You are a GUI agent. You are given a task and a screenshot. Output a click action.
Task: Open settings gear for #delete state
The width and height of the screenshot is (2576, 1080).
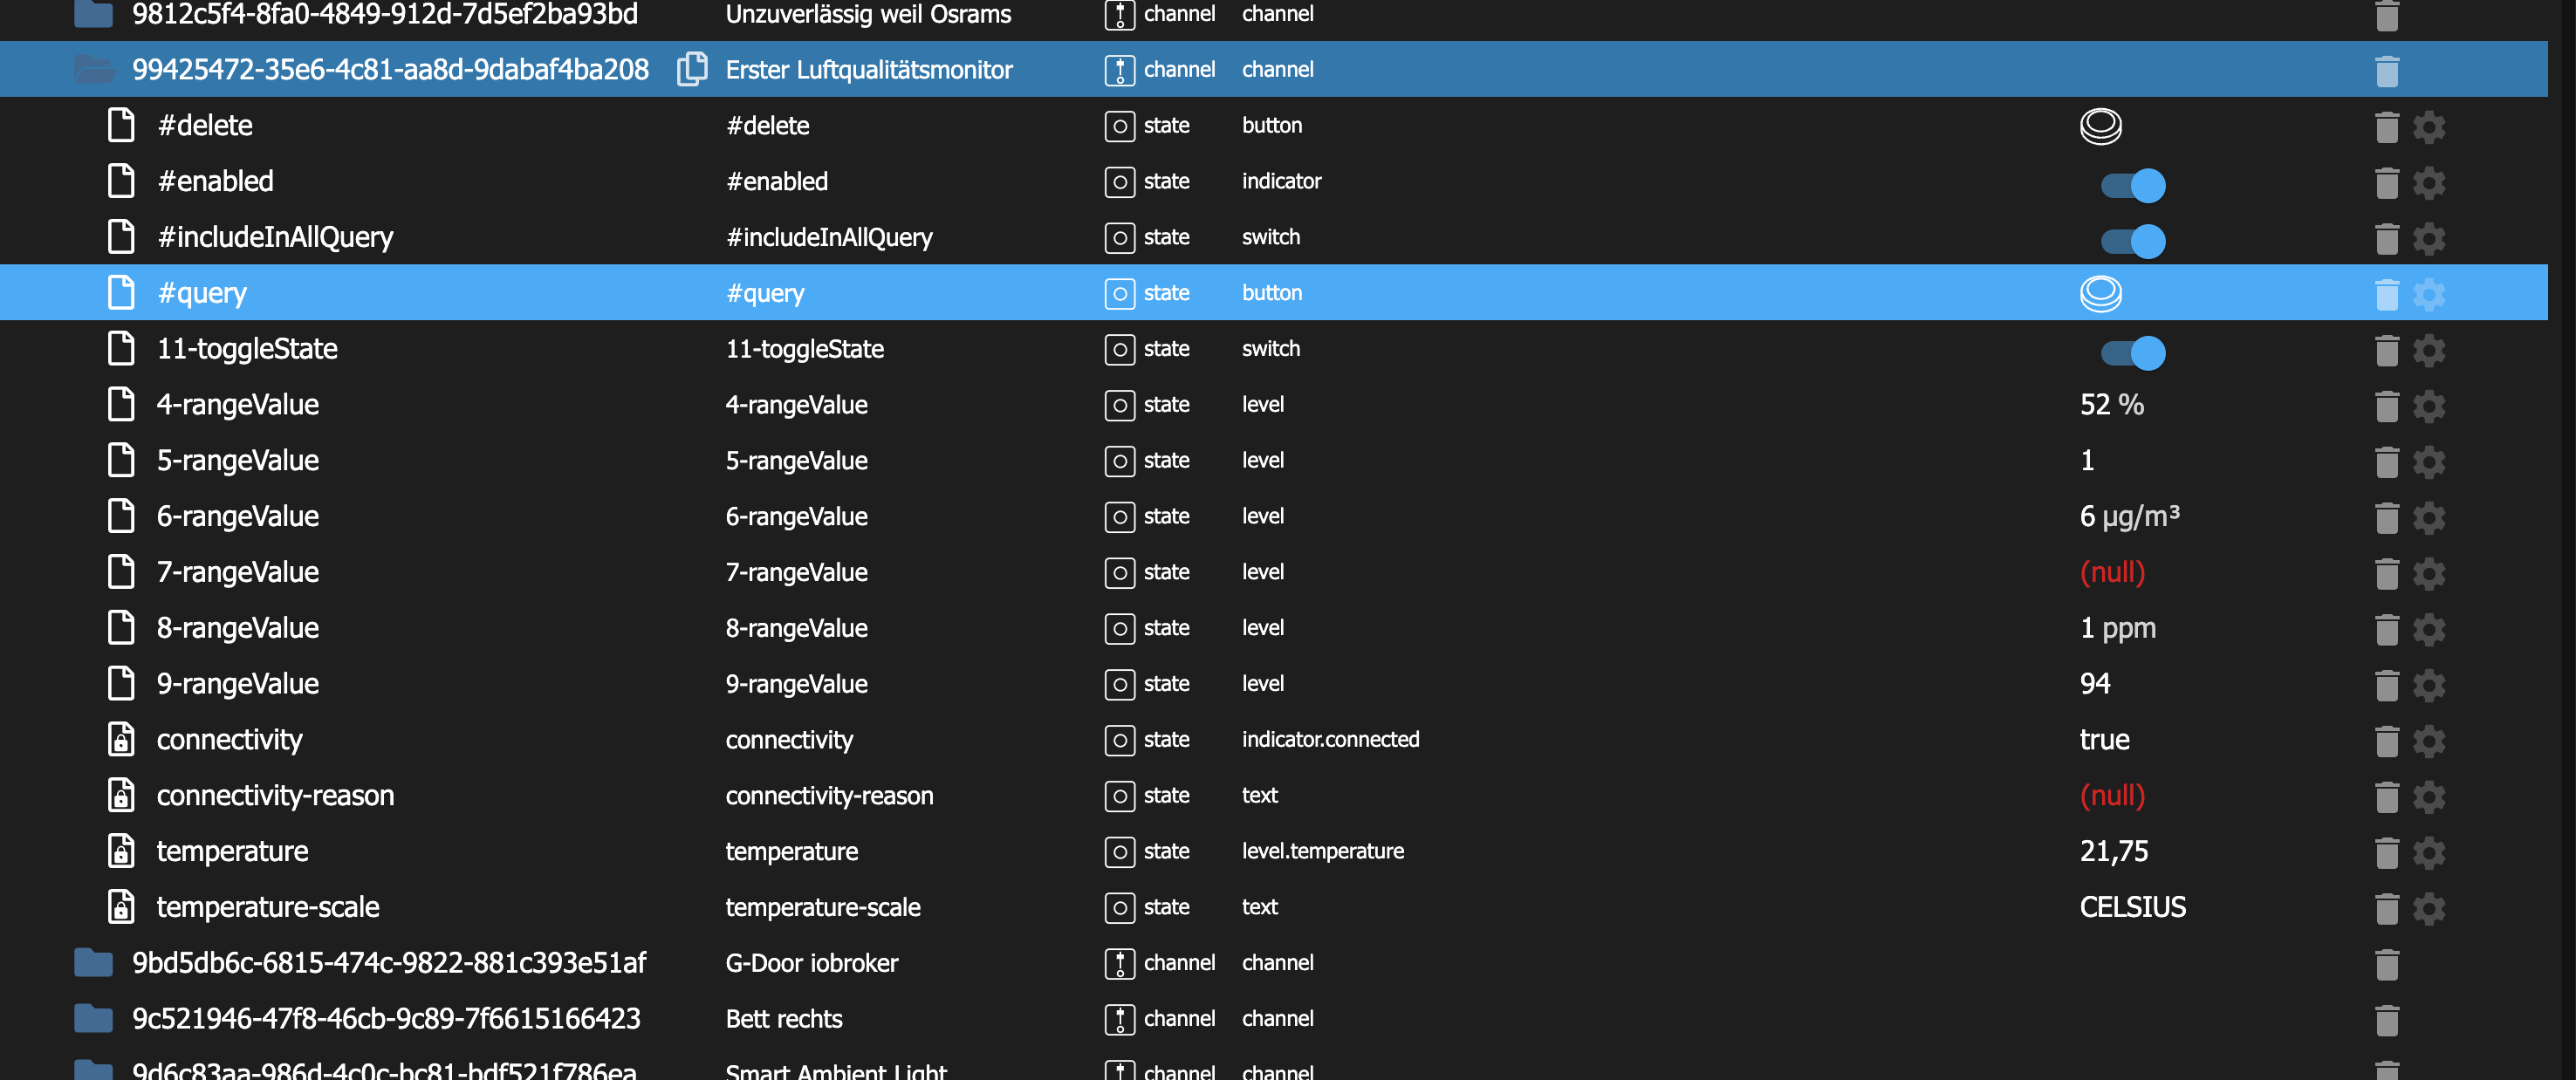2428,127
